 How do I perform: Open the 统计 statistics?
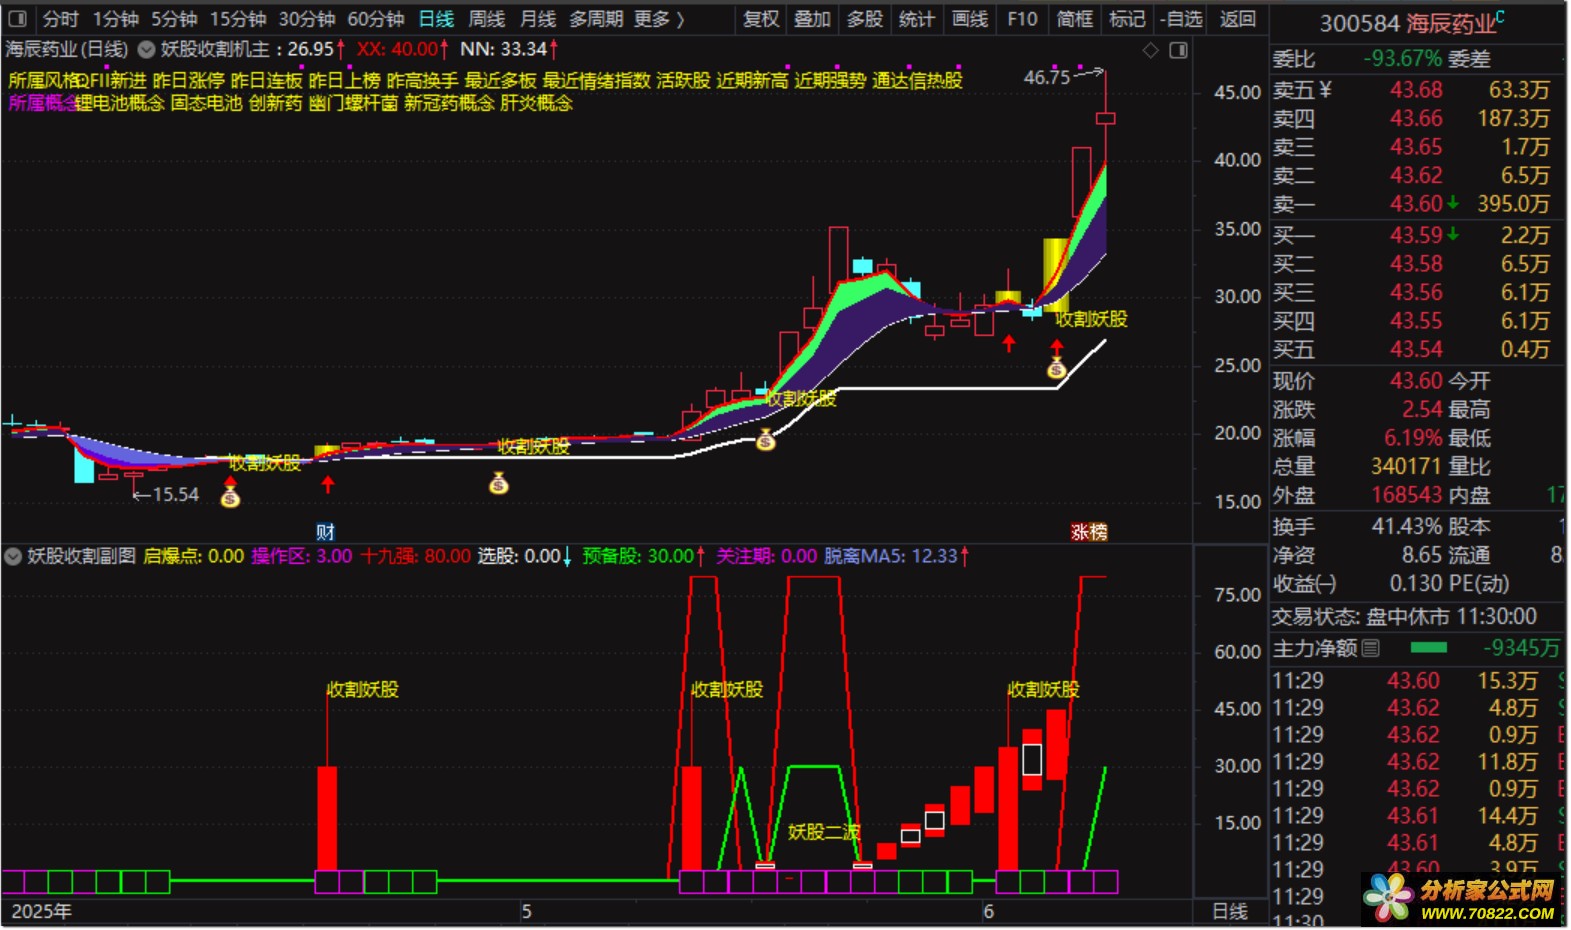click(x=917, y=19)
